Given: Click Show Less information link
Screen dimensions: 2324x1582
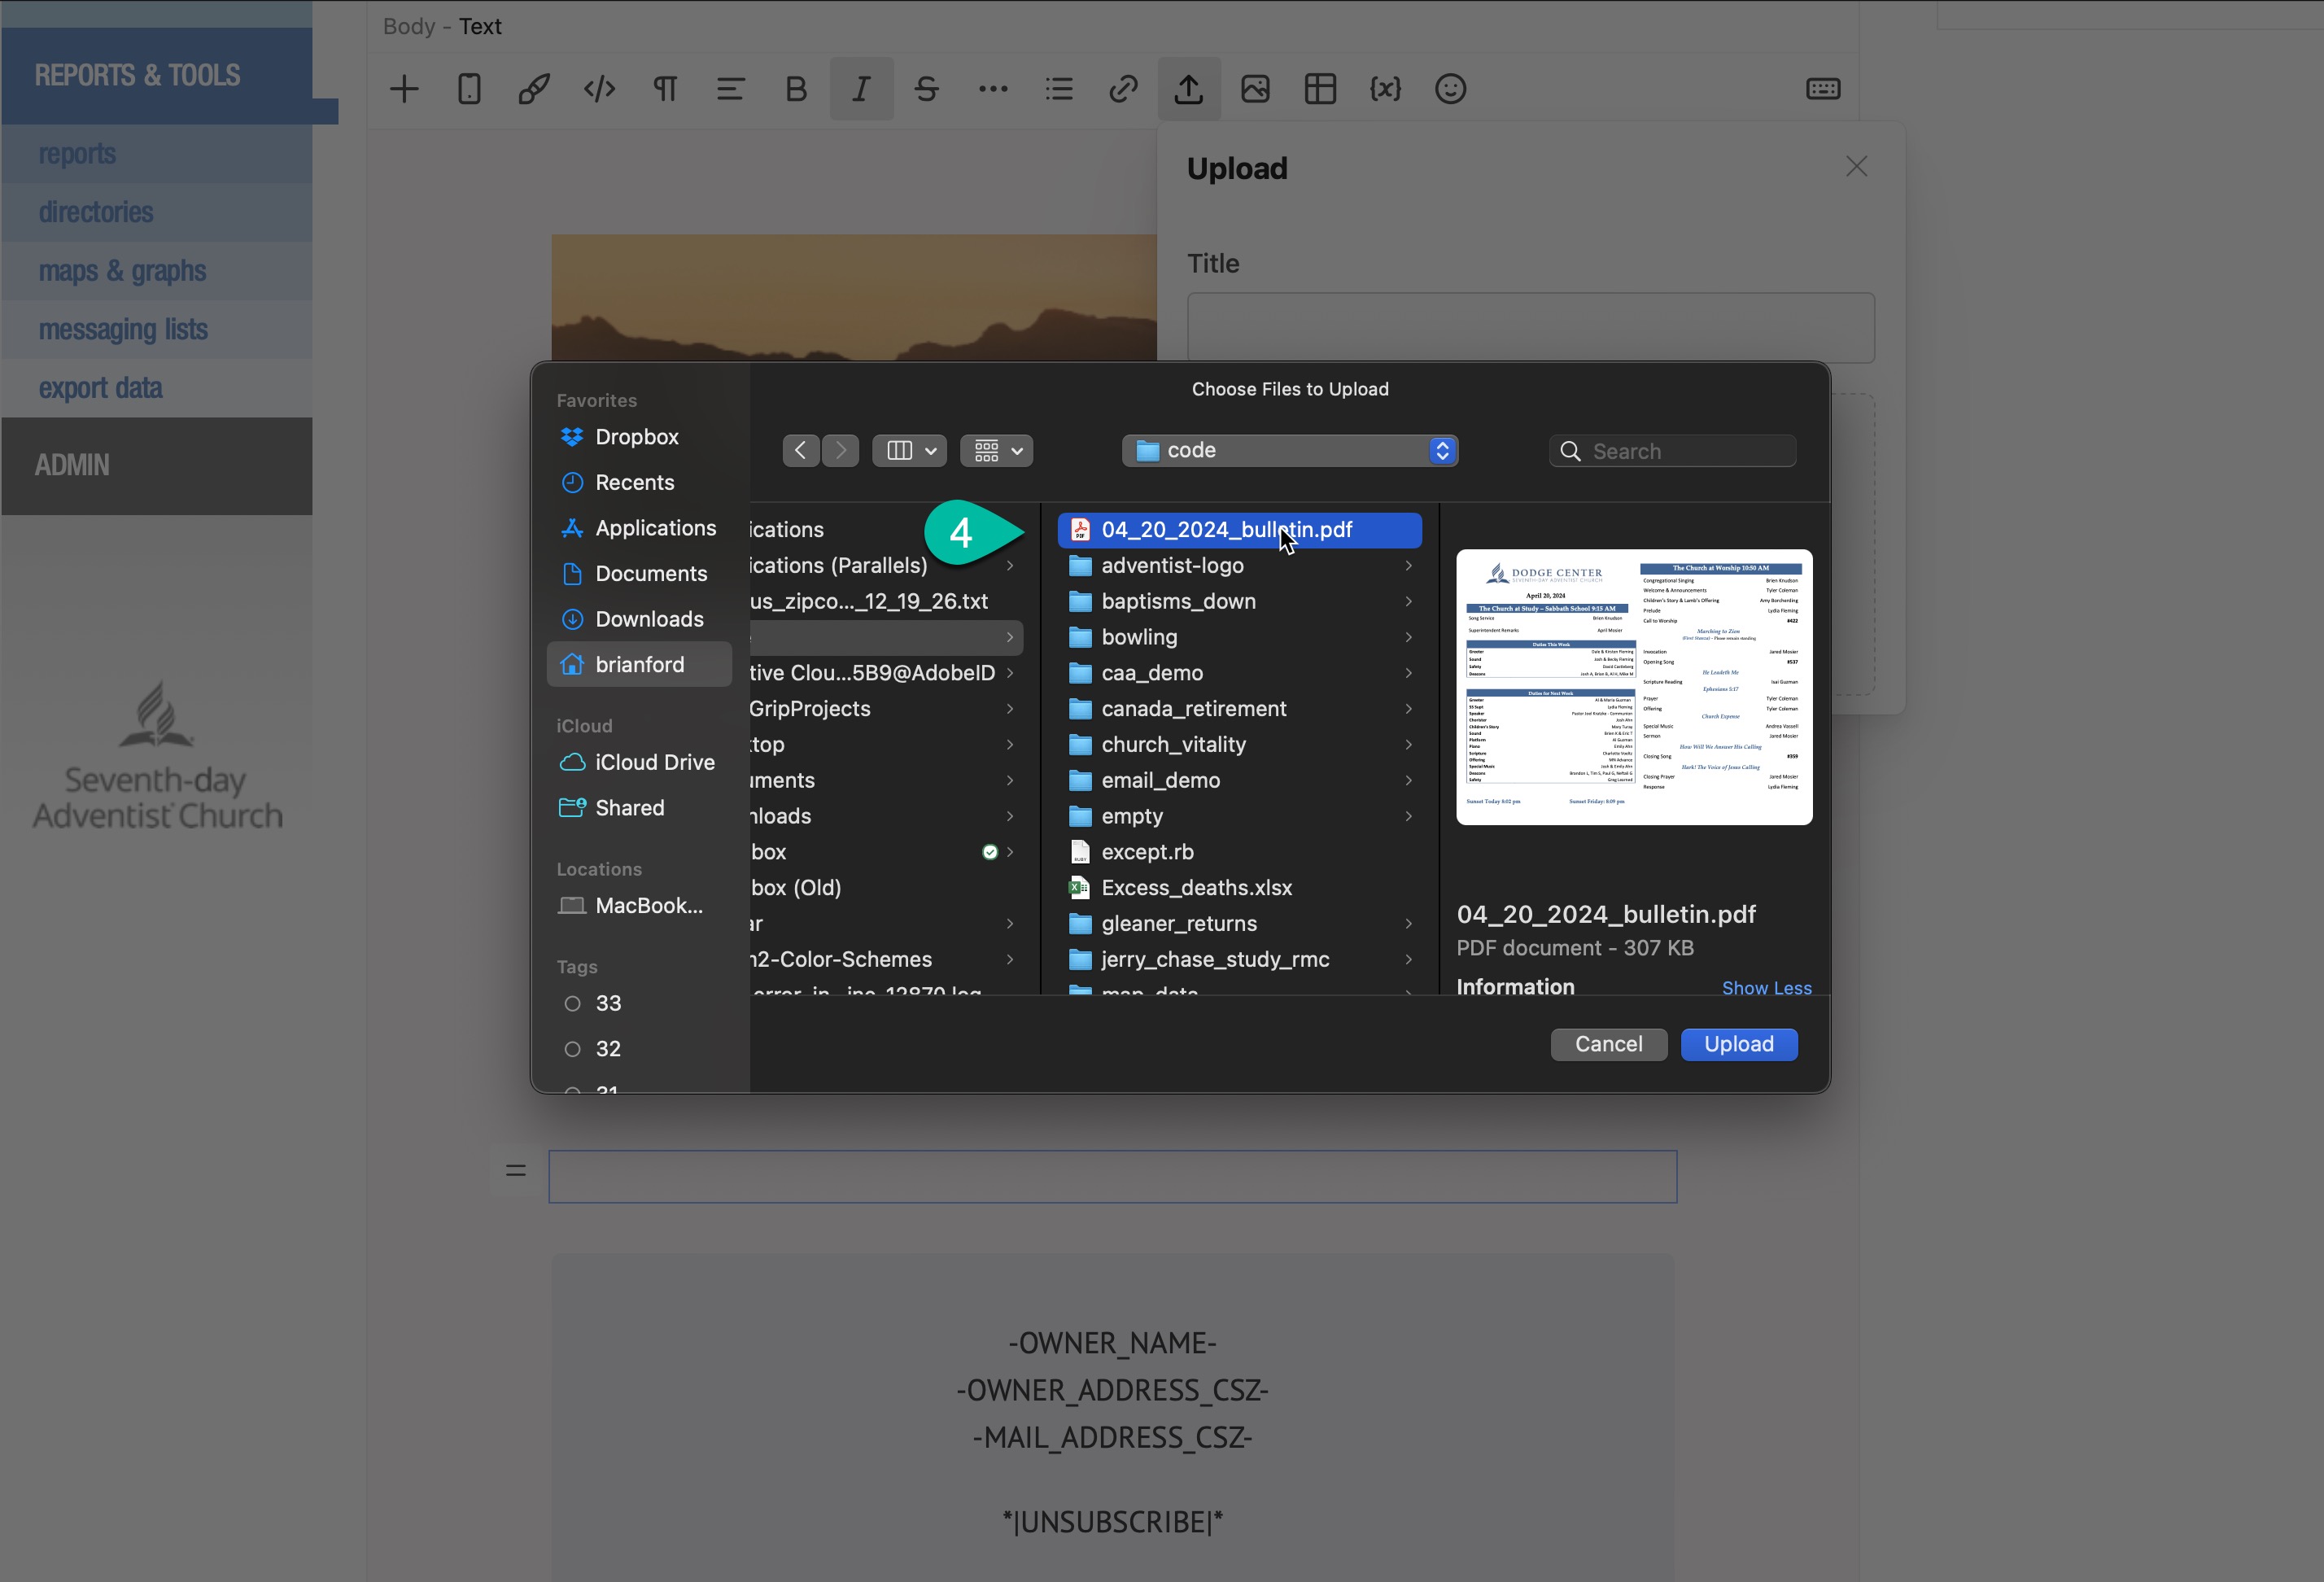Looking at the screenshot, I should [1766, 988].
